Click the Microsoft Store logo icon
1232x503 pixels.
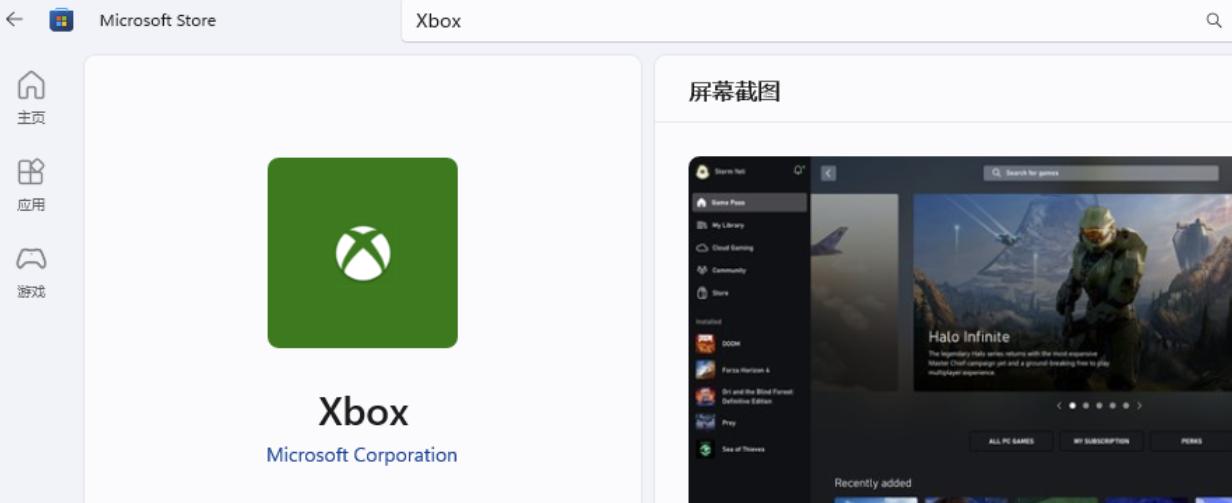tap(61, 19)
